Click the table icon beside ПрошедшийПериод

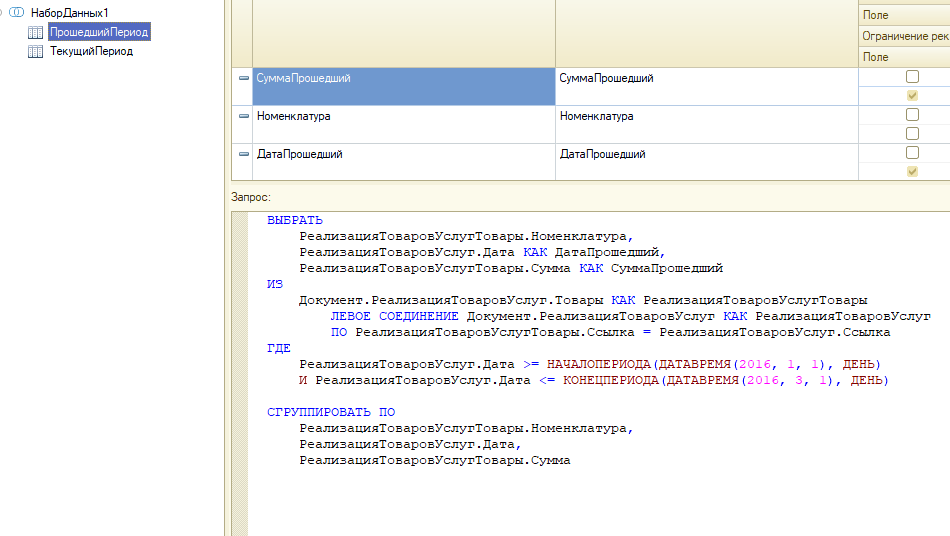point(35,32)
